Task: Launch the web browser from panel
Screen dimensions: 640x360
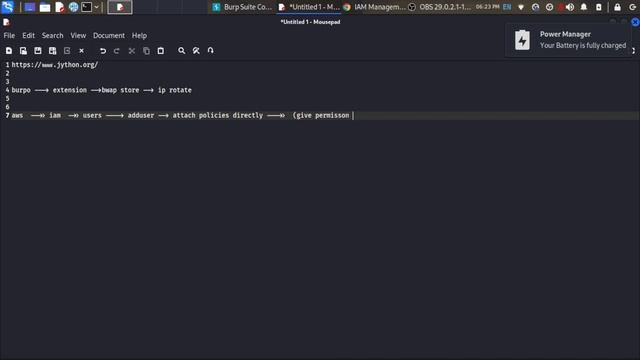Action: coord(73,7)
